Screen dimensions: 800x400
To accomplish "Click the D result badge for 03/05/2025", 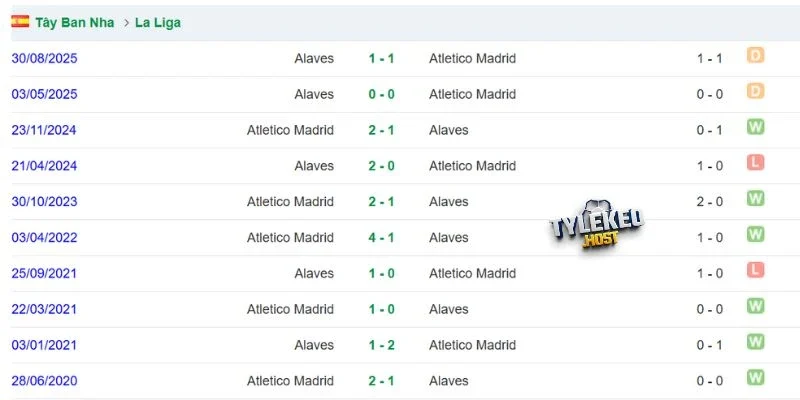I will pyautogui.click(x=755, y=91).
